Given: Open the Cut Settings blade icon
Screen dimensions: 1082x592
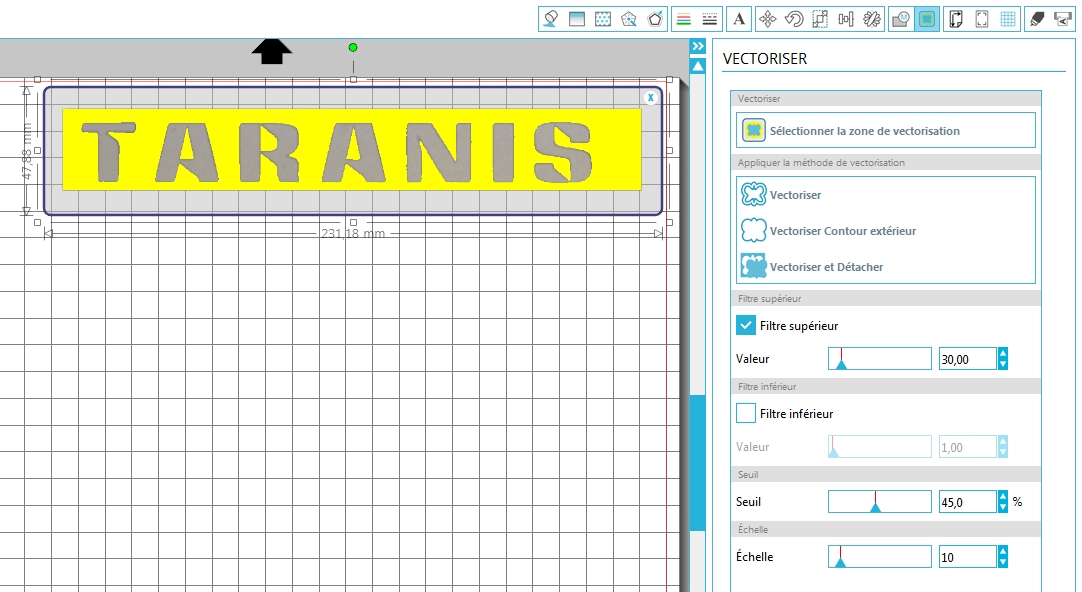Looking at the screenshot, I should (1036, 19).
